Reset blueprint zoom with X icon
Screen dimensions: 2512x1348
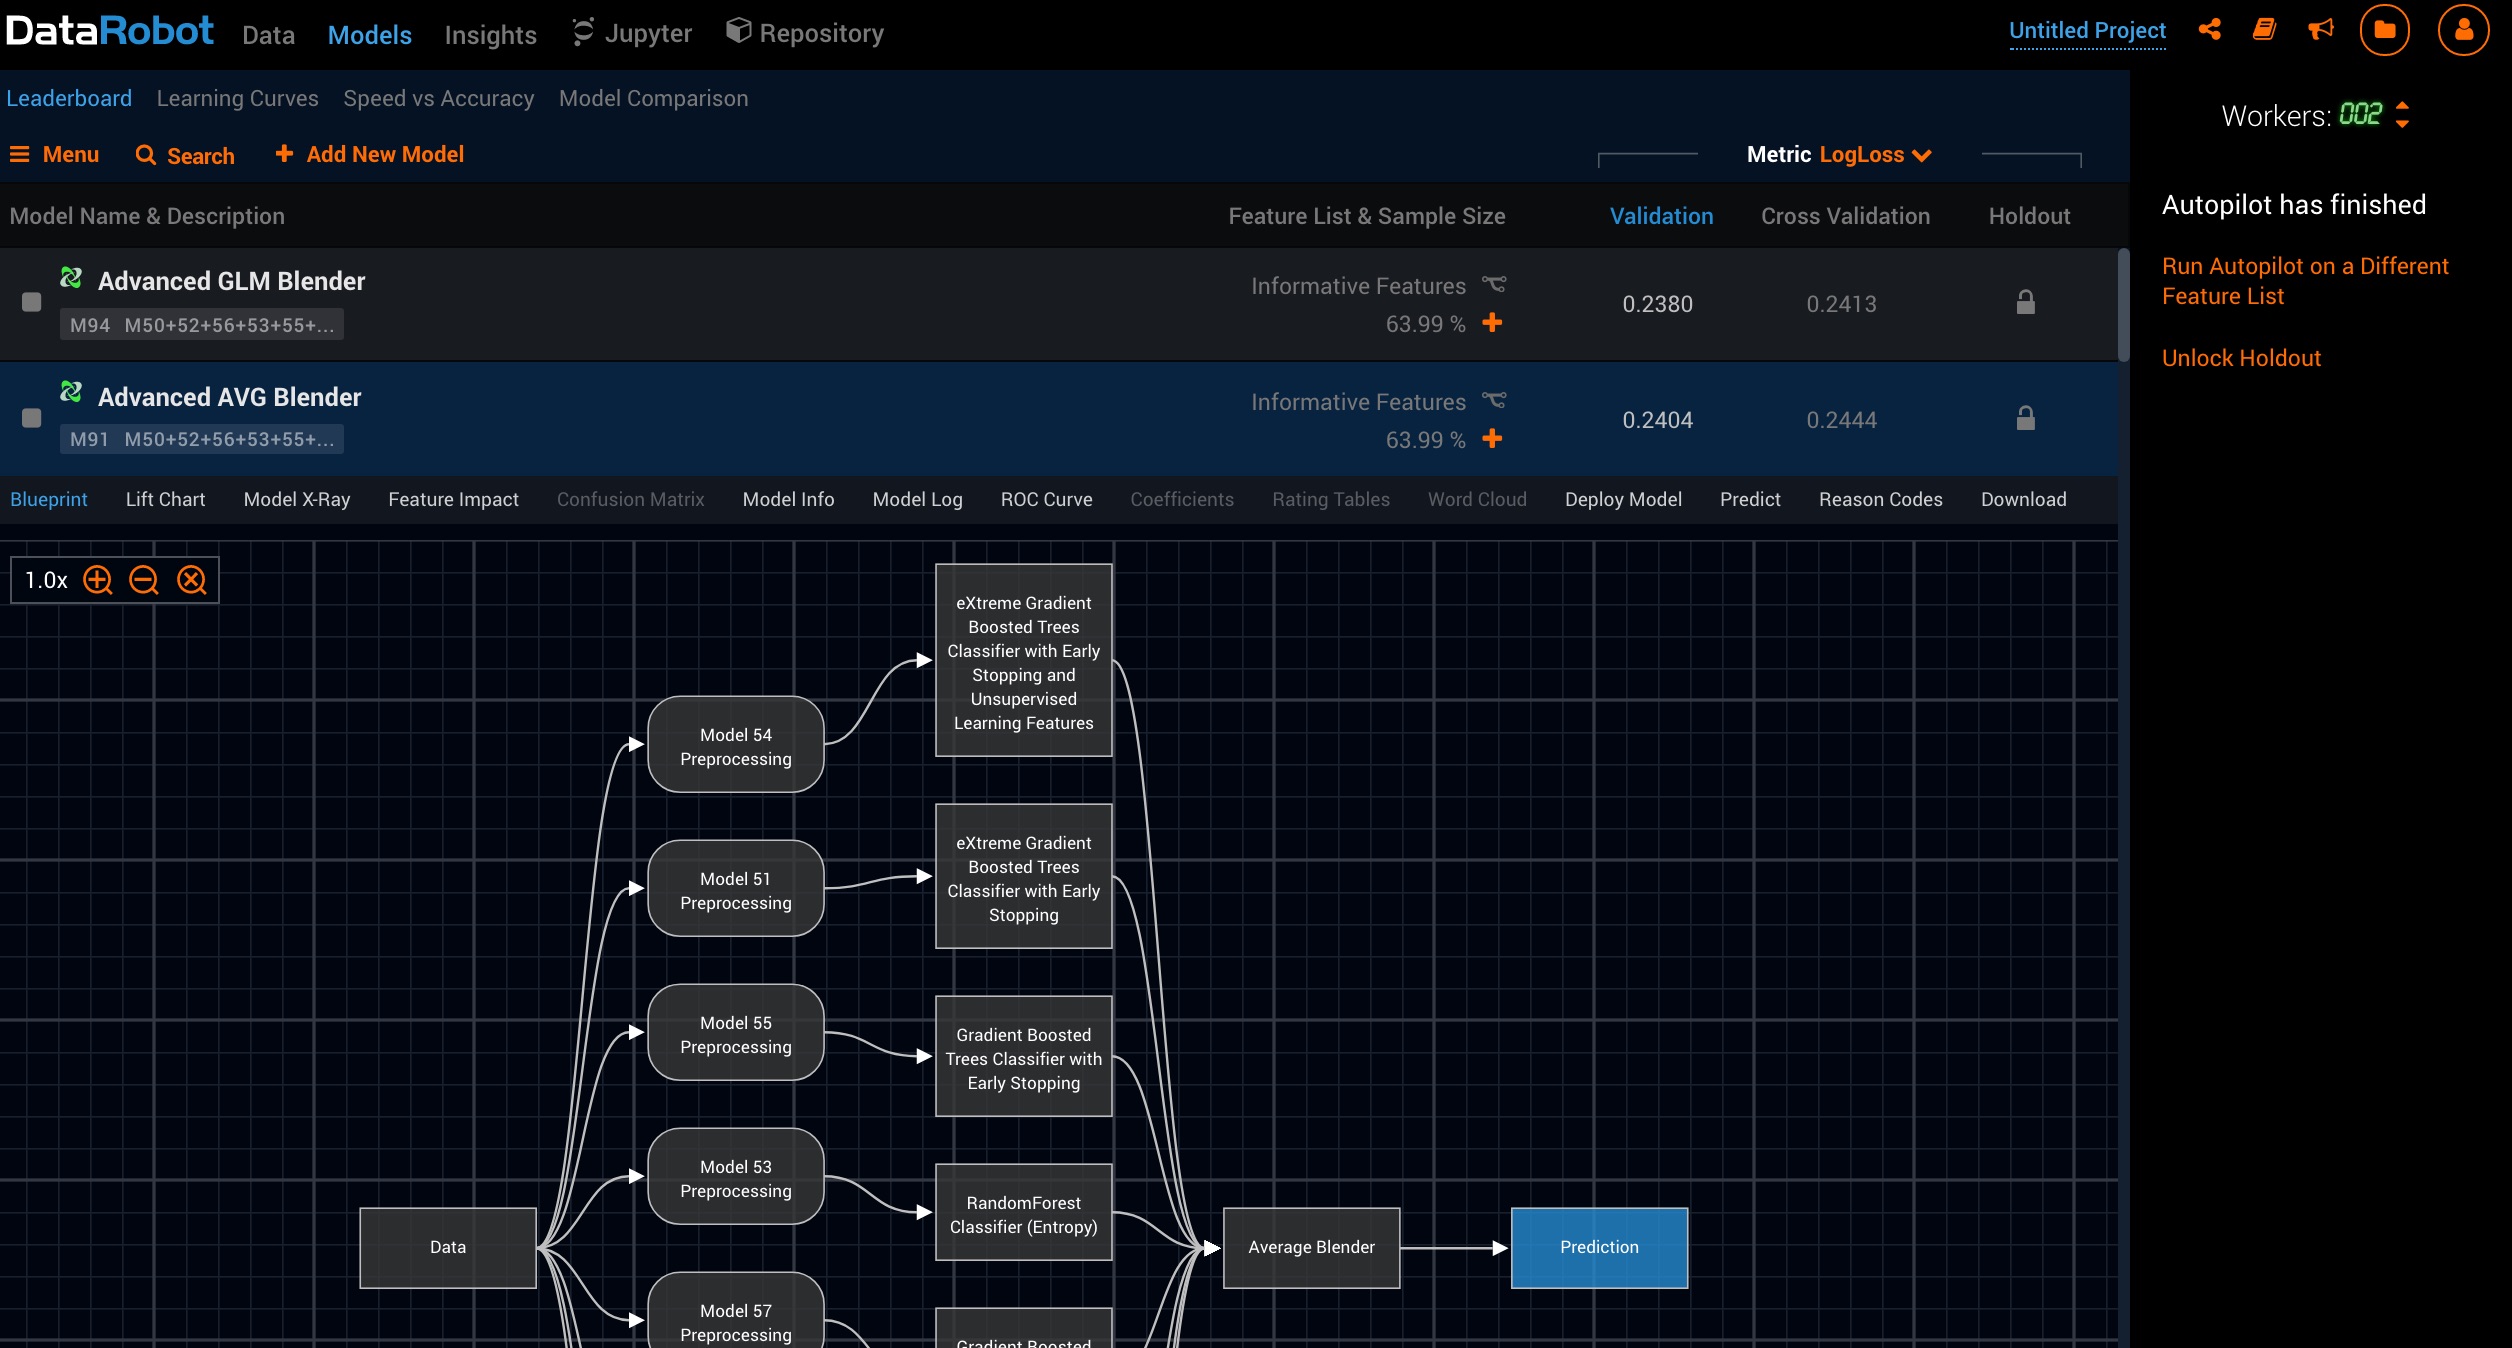191,580
